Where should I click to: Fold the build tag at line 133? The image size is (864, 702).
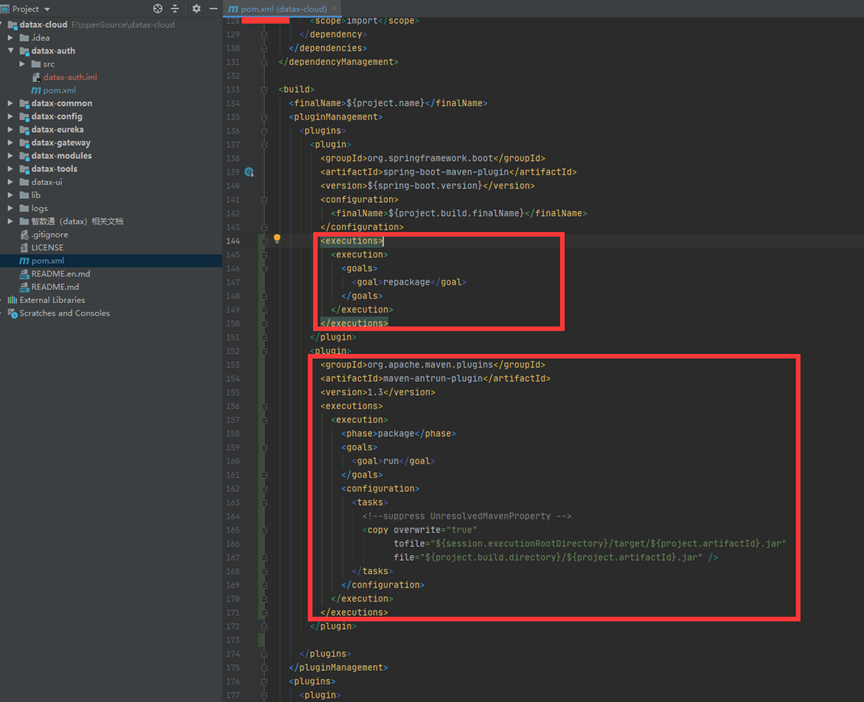coord(264,89)
